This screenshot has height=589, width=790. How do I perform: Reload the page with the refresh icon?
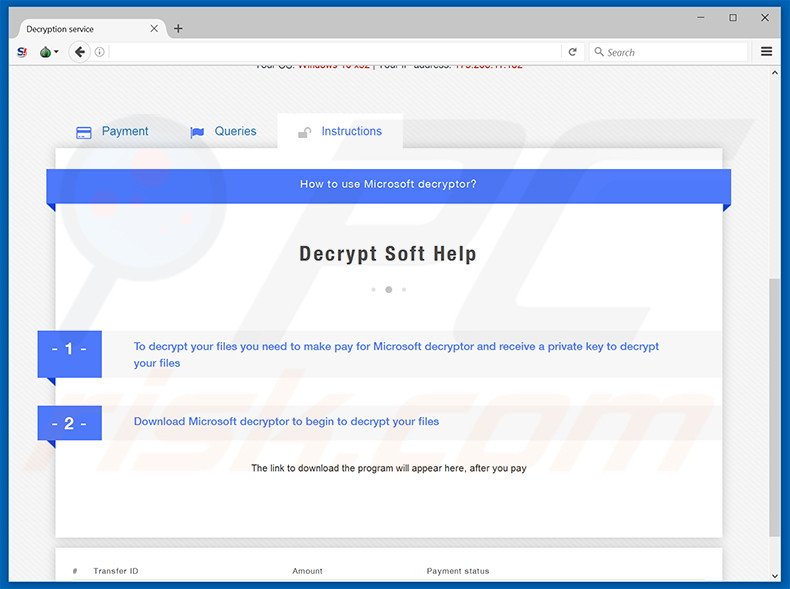click(572, 52)
